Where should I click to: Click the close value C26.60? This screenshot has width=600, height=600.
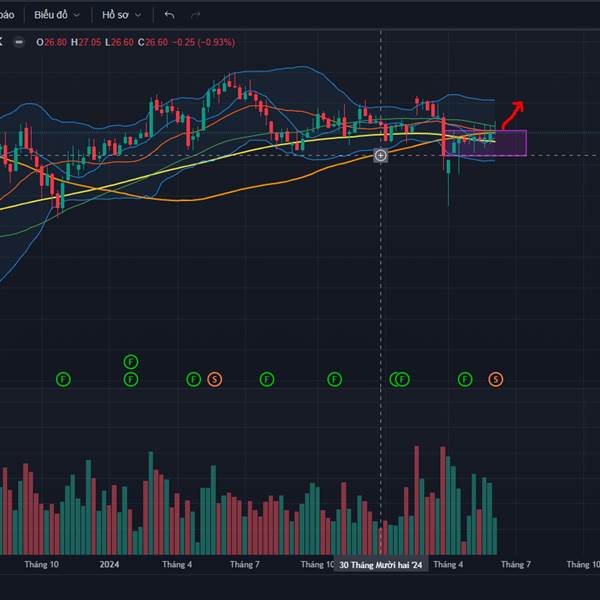pos(153,42)
